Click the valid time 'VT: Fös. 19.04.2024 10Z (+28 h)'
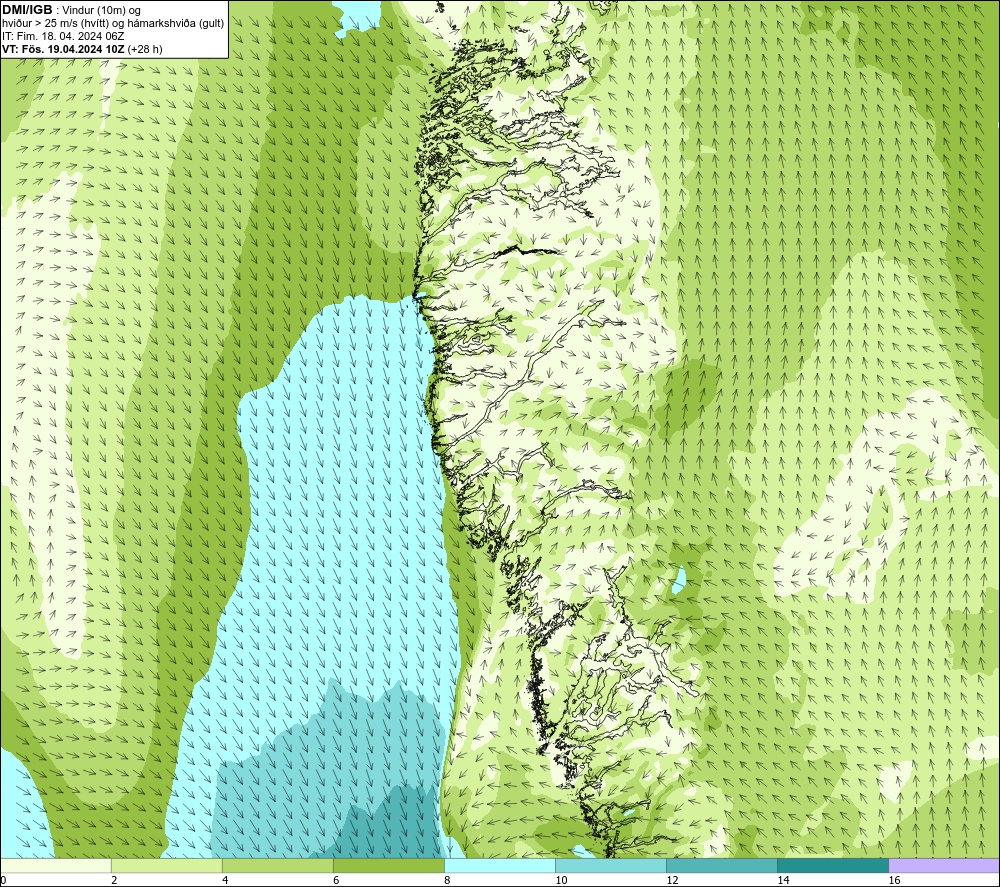The image size is (1000, 887). pyautogui.click(x=82, y=49)
